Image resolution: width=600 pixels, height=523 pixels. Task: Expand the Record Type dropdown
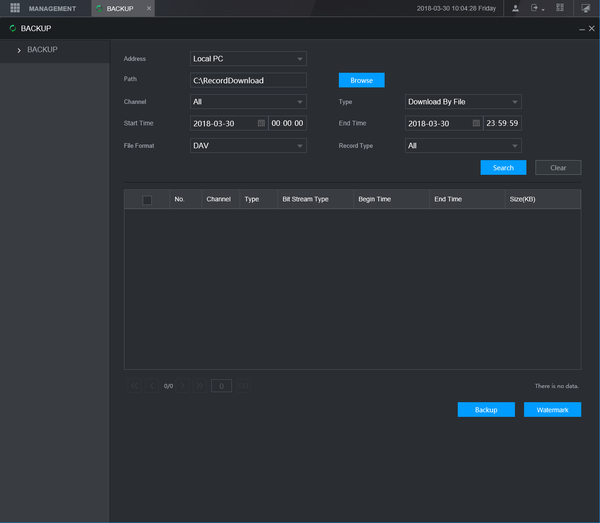pyautogui.click(x=463, y=145)
